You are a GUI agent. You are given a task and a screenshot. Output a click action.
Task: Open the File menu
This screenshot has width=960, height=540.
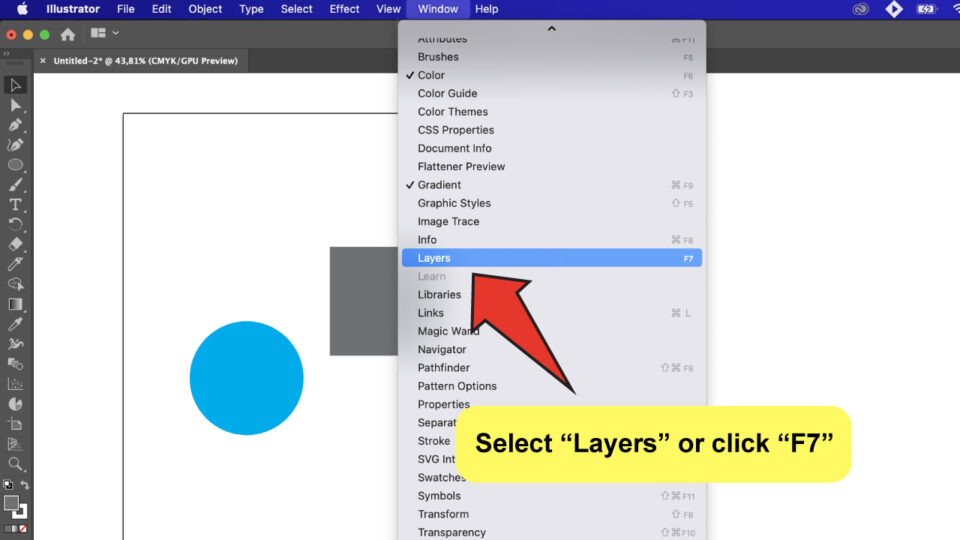[126, 9]
